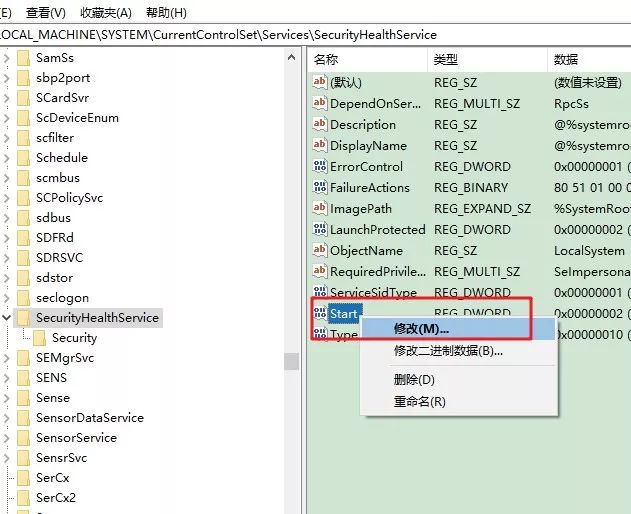Click the tree pane vertical scrollbar thumb
This screenshot has width=631, height=514.
(291, 361)
